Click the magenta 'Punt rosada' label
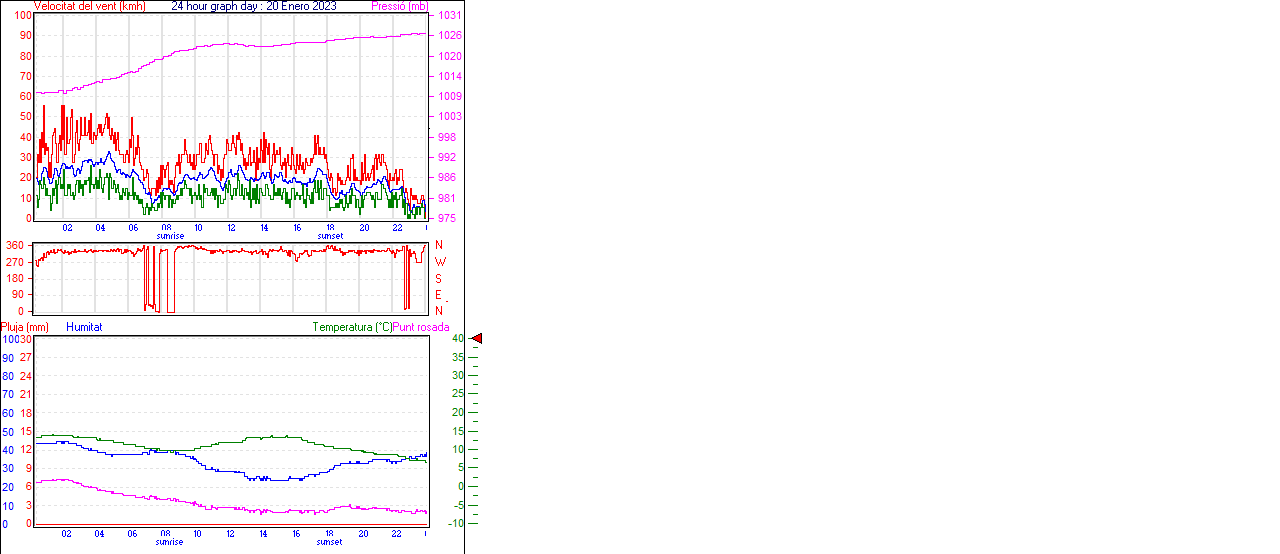 (x=421, y=327)
